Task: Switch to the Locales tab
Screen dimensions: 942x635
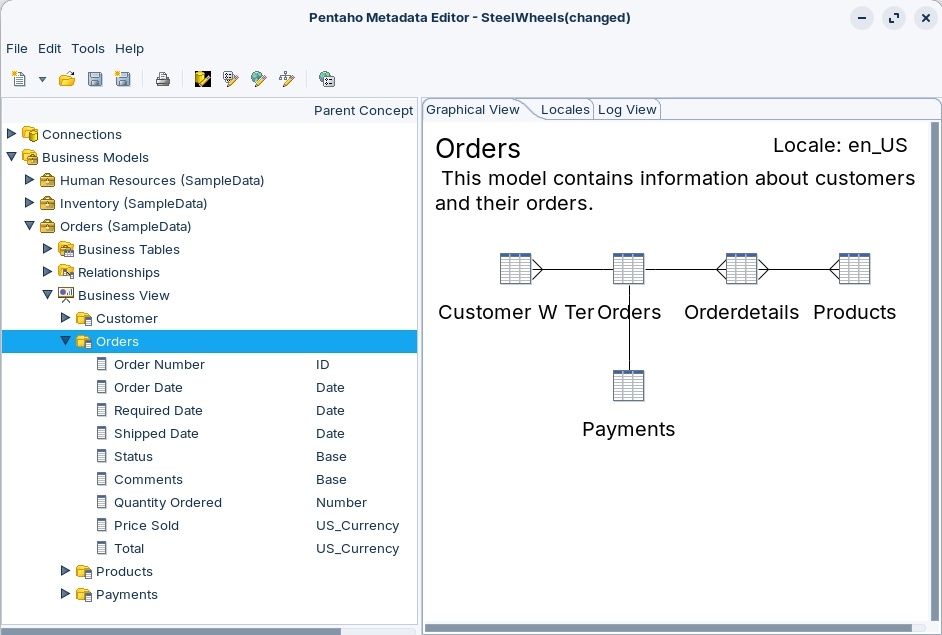Action: coord(565,110)
